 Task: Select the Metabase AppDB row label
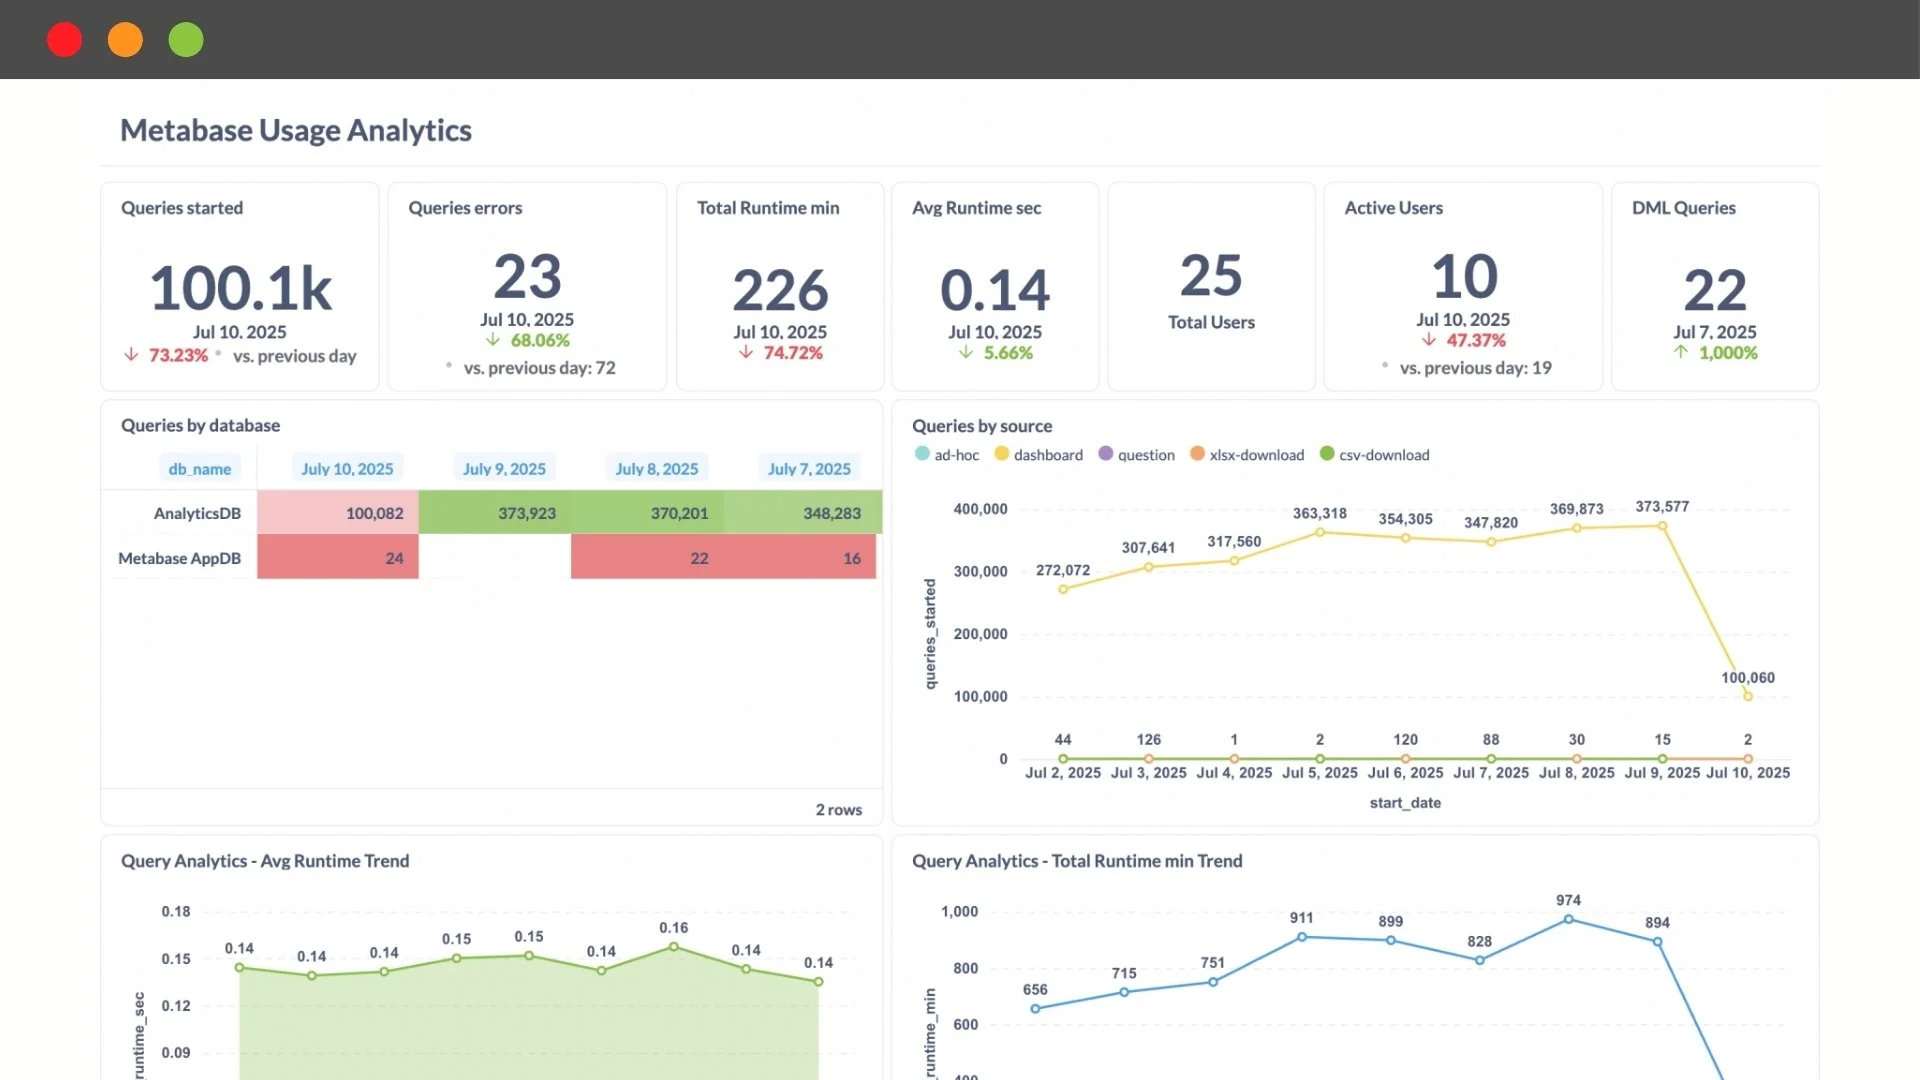(179, 558)
